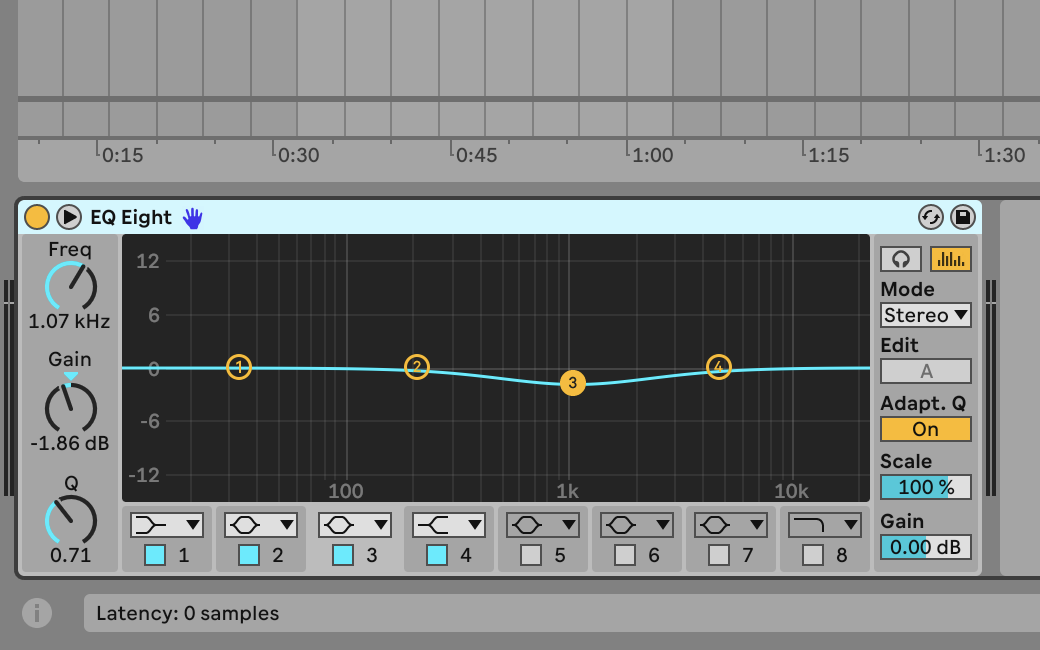Image resolution: width=1040 pixels, height=650 pixels.
Task: Click the info view 'i' icon
Action: point(36,613)
